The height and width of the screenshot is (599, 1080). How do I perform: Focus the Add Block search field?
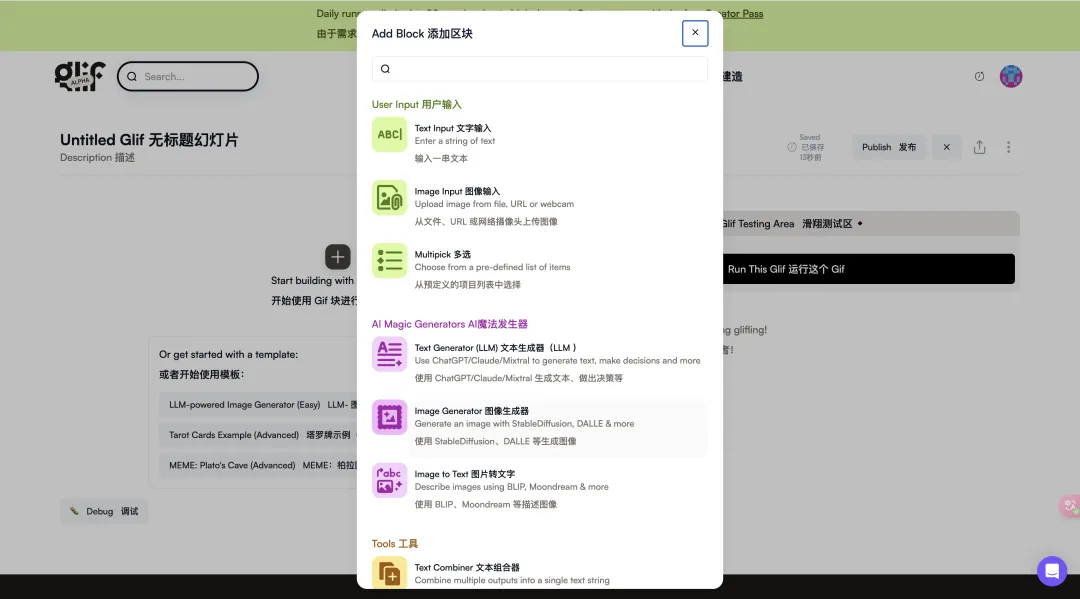point(539,69)
